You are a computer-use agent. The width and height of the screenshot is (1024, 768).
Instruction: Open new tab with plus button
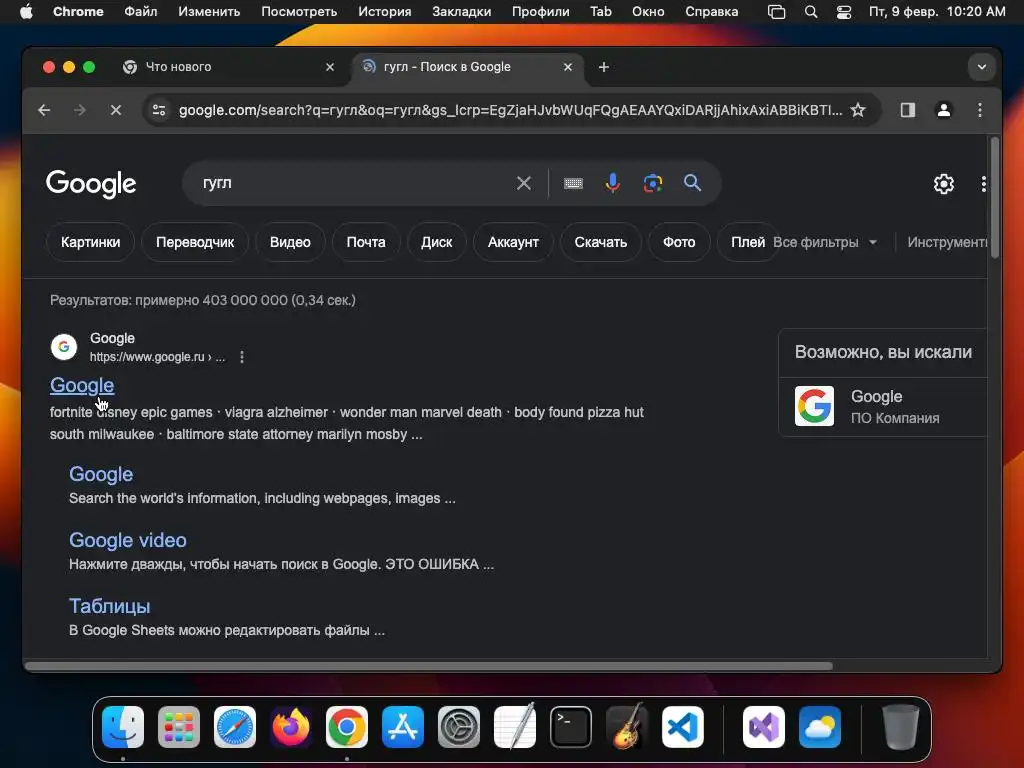(x=604, y=67)
